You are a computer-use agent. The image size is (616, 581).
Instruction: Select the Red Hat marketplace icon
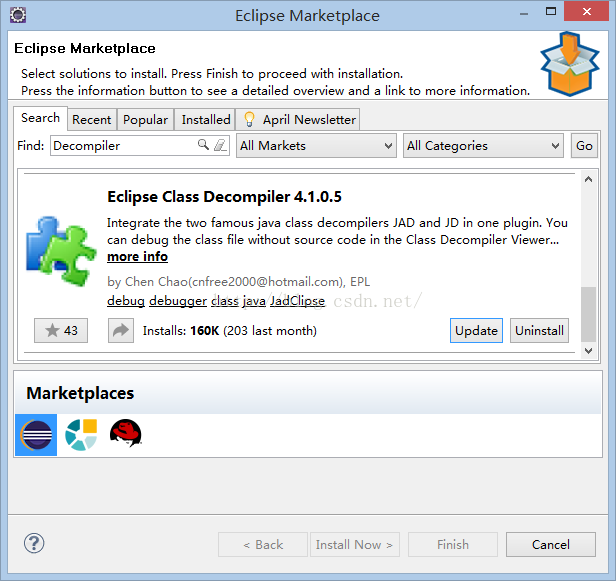coord(126,433)
